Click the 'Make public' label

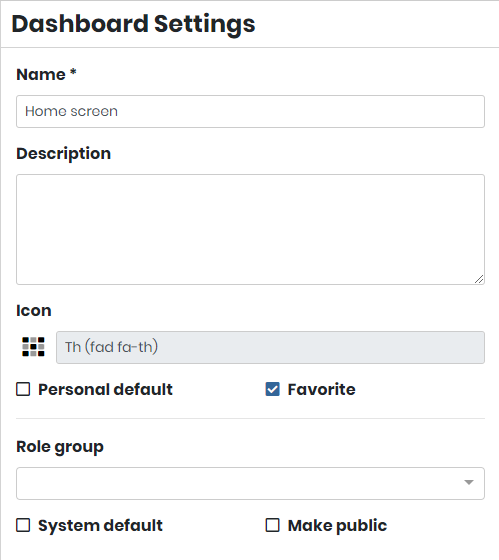(337, 526)
